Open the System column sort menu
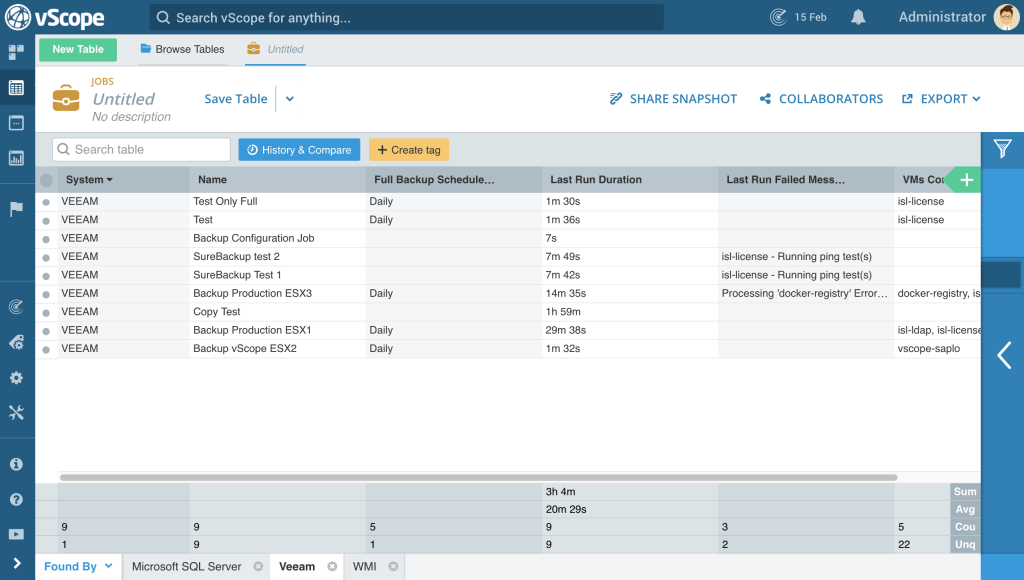The height and width of the screenshot is (580, 1024). pyautogui.click(x=110, y=180)
